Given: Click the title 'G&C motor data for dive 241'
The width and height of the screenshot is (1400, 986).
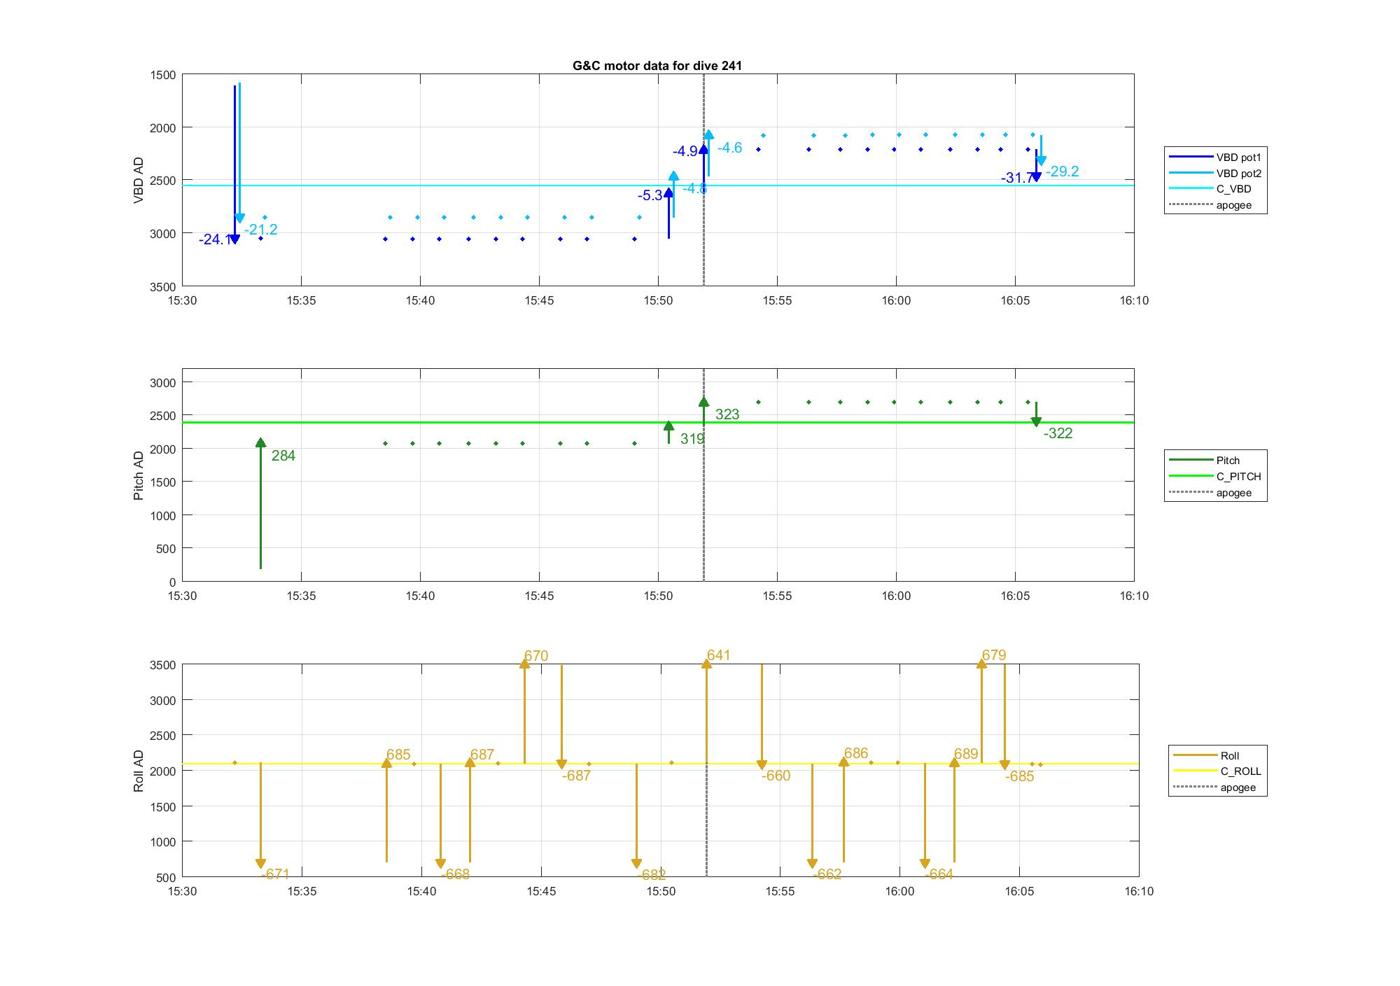Looking at the screenshot, I should (657, 66).
